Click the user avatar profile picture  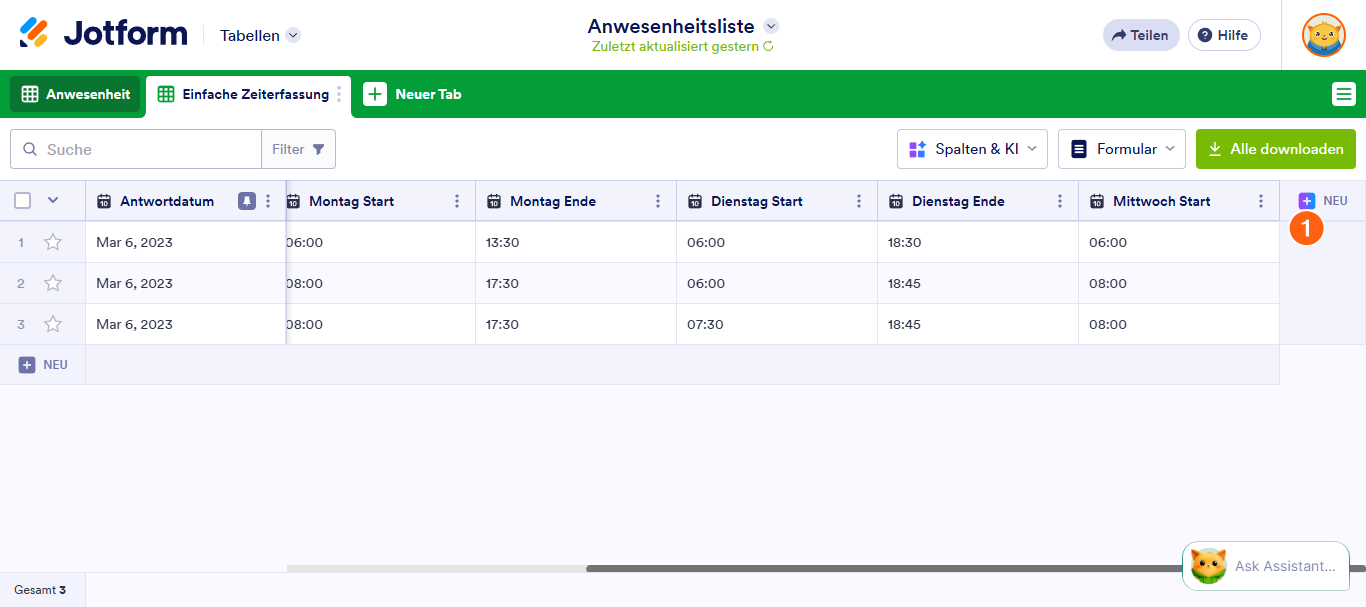point(1323,35)
